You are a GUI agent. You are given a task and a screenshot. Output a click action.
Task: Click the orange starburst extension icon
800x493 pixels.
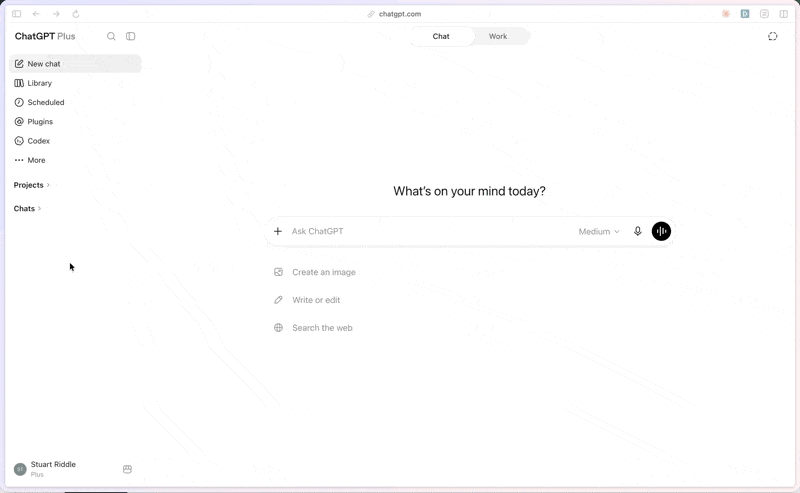coord(726,14)
